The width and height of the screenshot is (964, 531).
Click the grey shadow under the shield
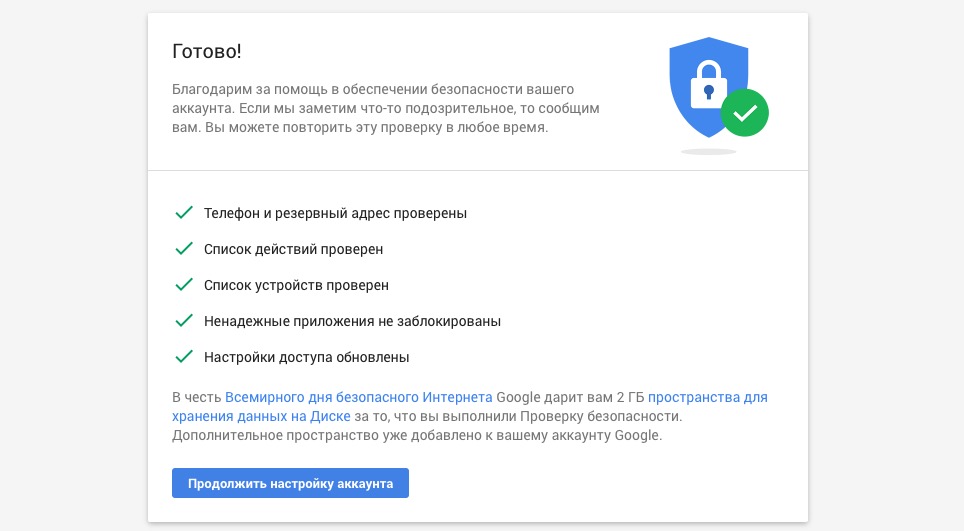coord(708,151)
